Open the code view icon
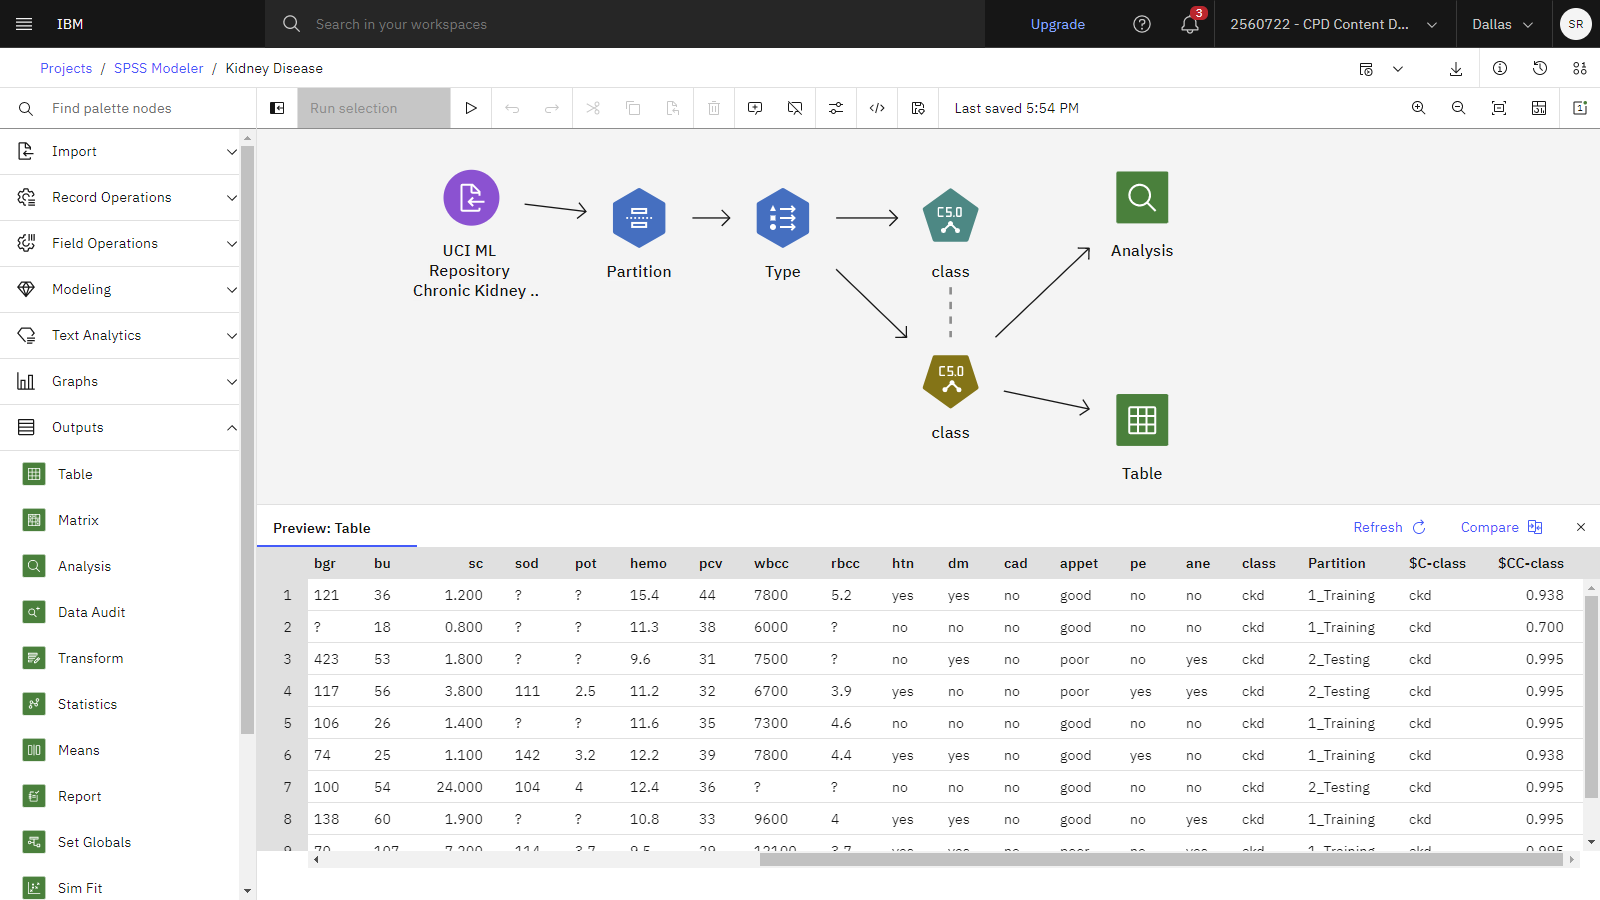 coord(877,108)
